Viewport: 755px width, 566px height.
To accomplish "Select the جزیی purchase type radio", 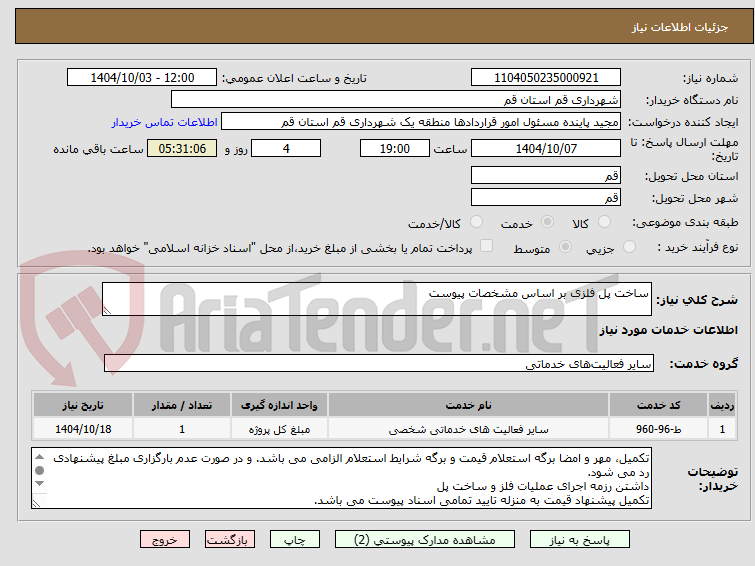I will (629, 247).
